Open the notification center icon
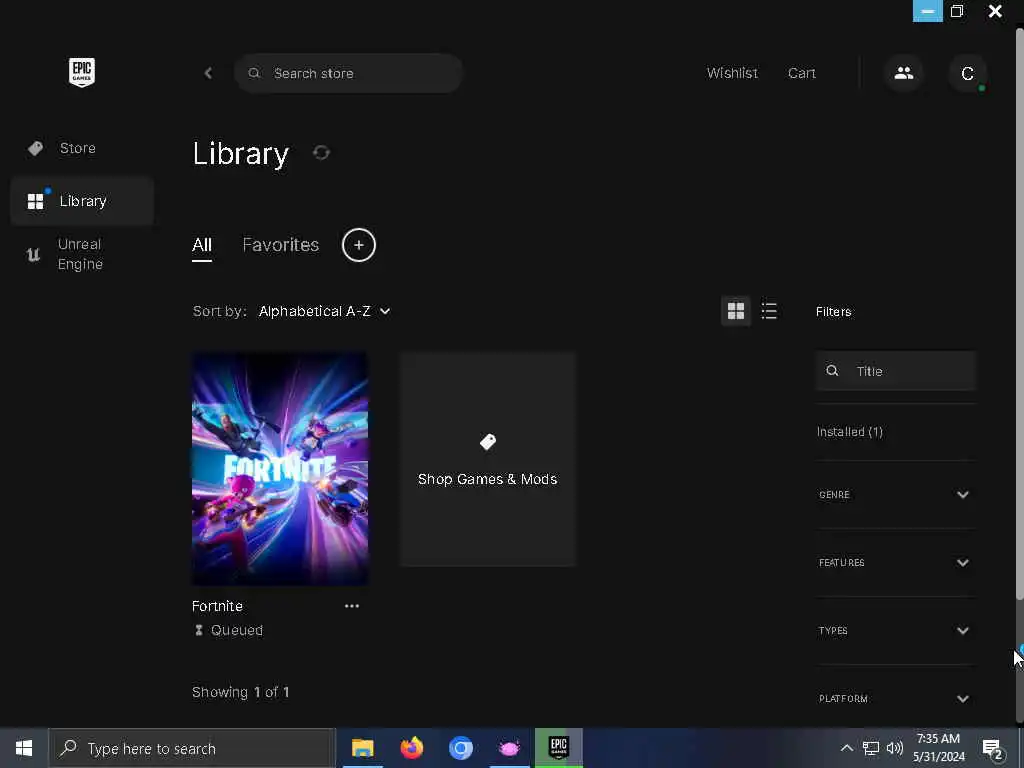 click(993, 748)
